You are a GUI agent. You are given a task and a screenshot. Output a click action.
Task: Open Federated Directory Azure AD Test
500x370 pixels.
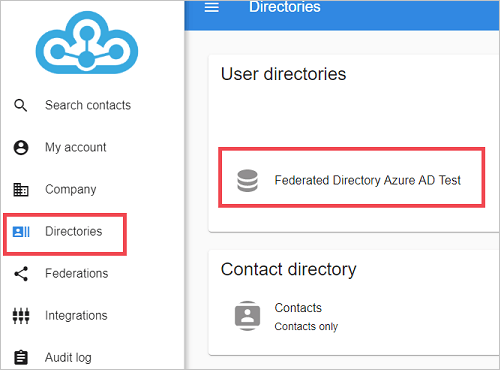[x=368, y=180]
